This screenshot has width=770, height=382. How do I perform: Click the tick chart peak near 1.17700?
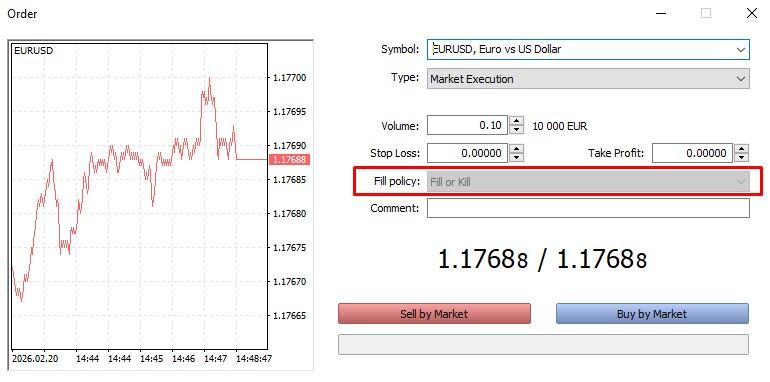tap(210, 79)
